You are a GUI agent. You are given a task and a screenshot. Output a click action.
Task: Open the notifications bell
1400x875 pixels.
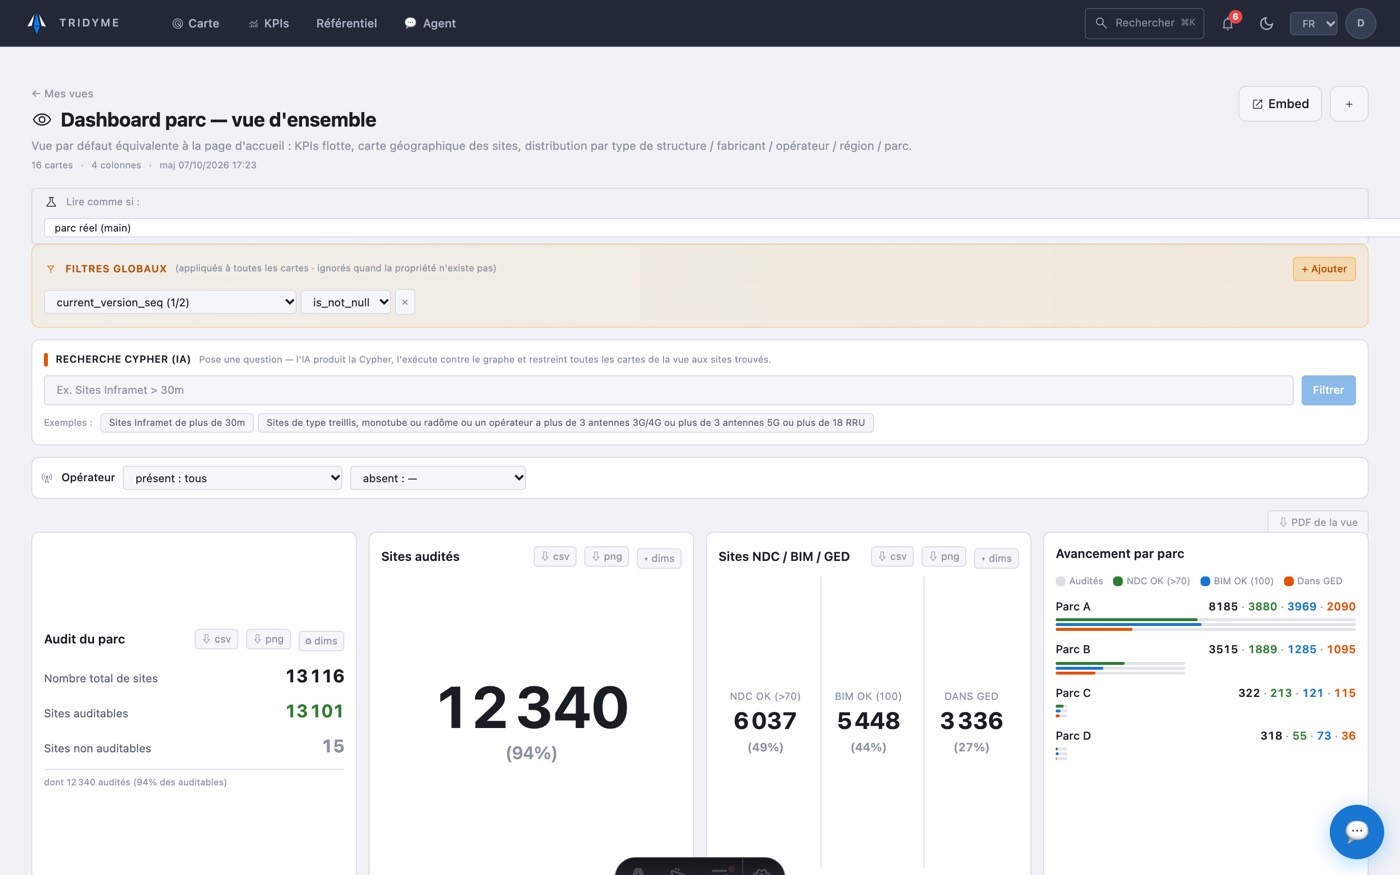point(1228,23)
